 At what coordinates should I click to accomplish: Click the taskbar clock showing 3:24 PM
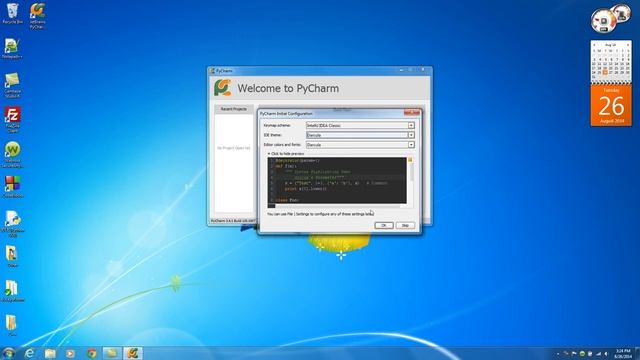point(622,353)
